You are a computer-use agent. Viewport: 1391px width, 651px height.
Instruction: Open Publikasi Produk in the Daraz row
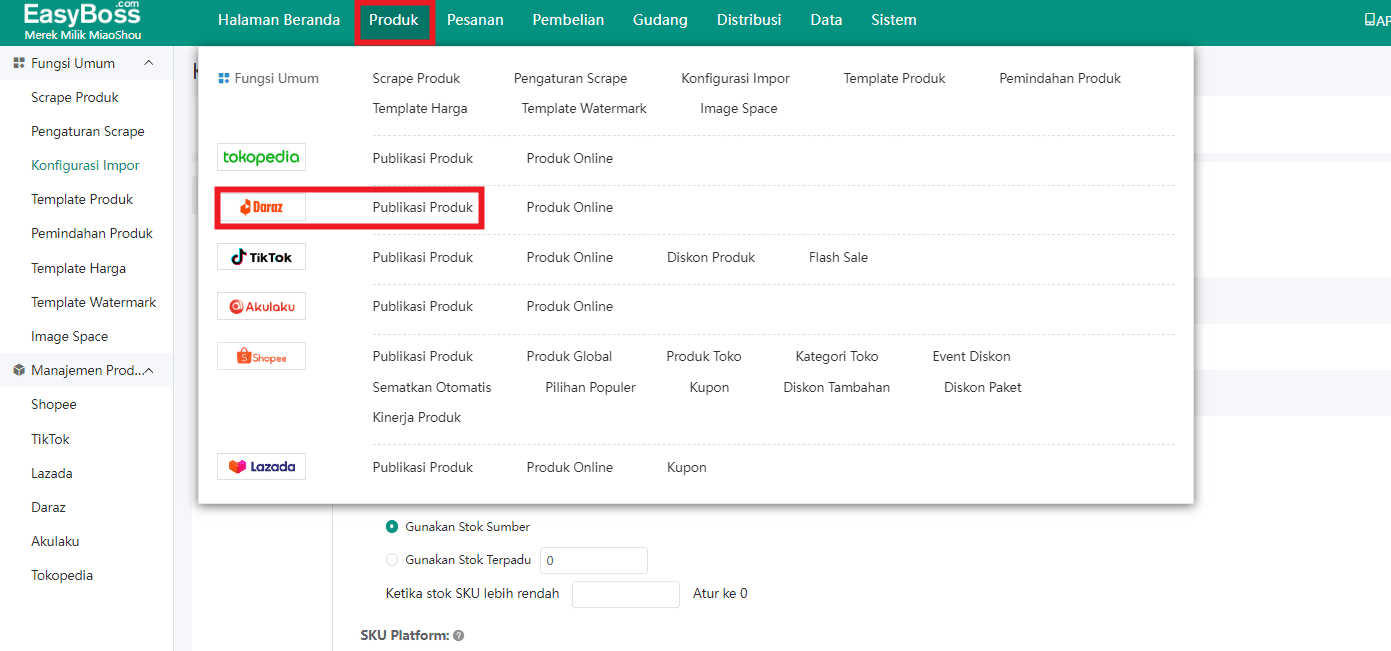[423, 207]
